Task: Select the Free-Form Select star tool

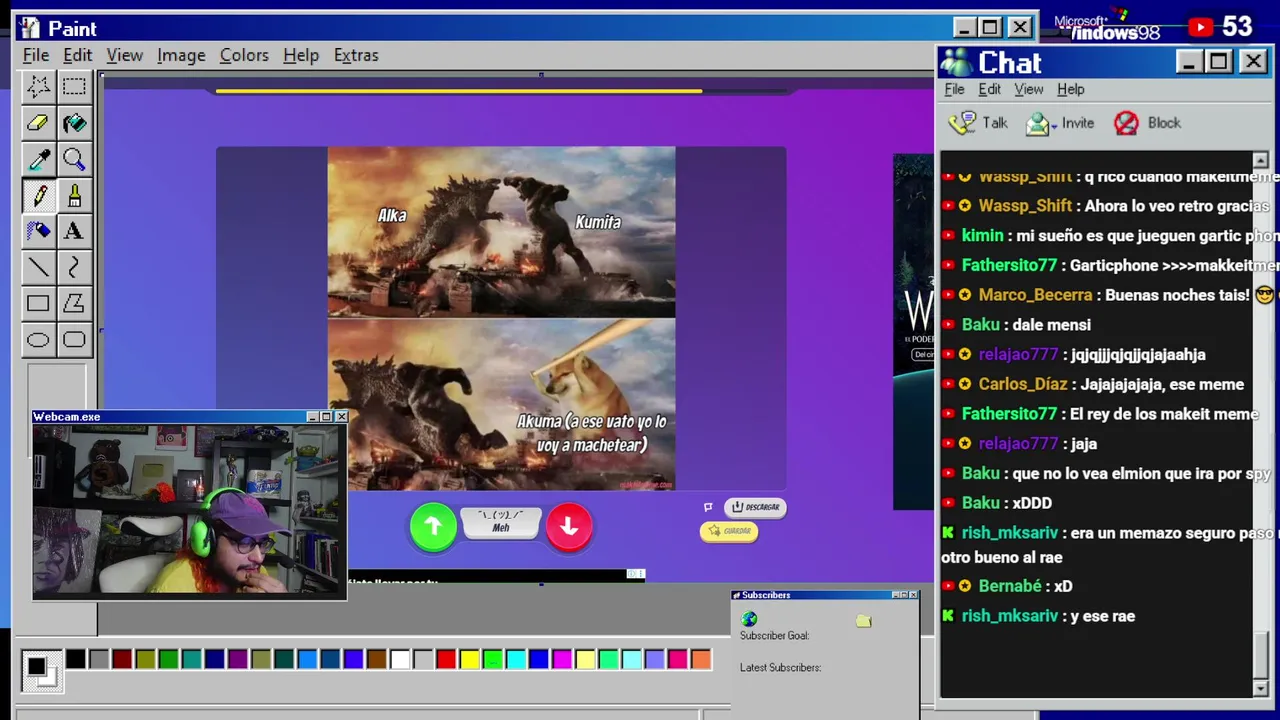Action: [x=38, y=87]
